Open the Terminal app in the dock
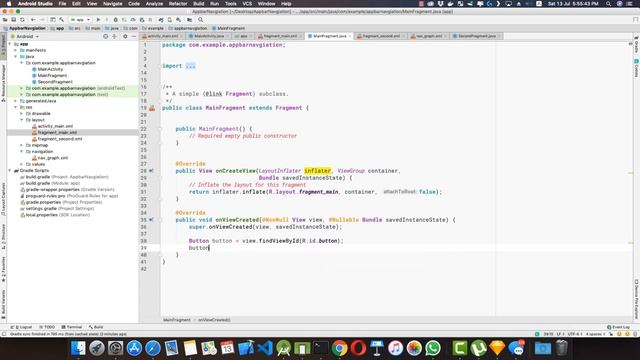 (x=320, y=348)
